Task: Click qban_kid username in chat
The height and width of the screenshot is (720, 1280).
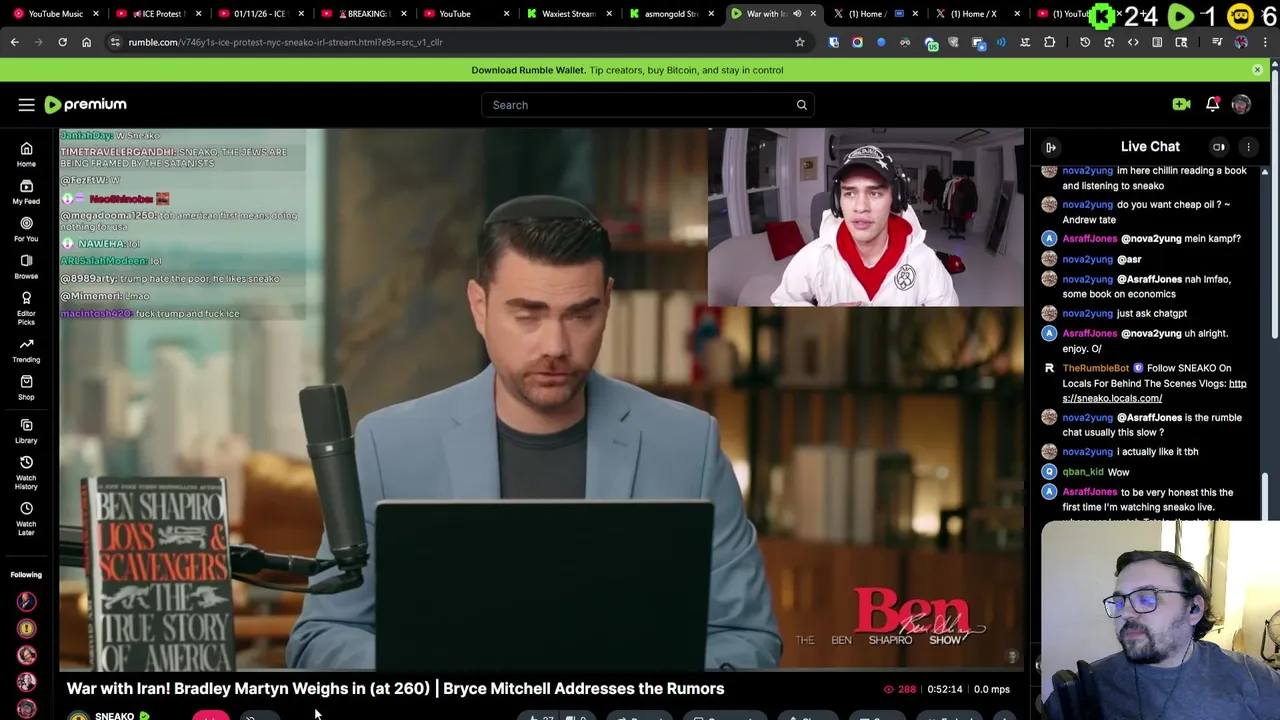Action: pos(1083,472)
